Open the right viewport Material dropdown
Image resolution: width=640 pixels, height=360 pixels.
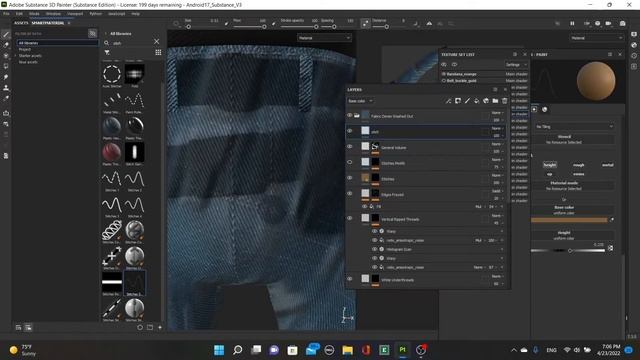tap(596, 38)
